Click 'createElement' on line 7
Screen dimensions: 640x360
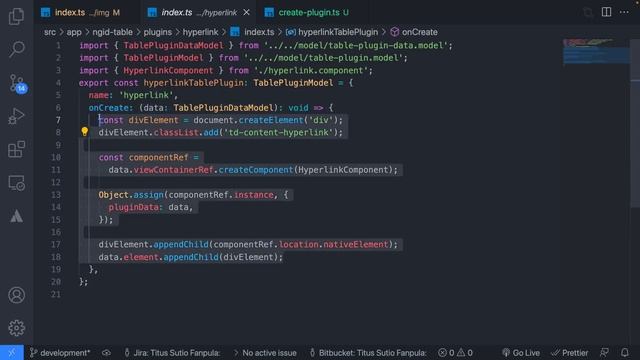click(271, 120)
